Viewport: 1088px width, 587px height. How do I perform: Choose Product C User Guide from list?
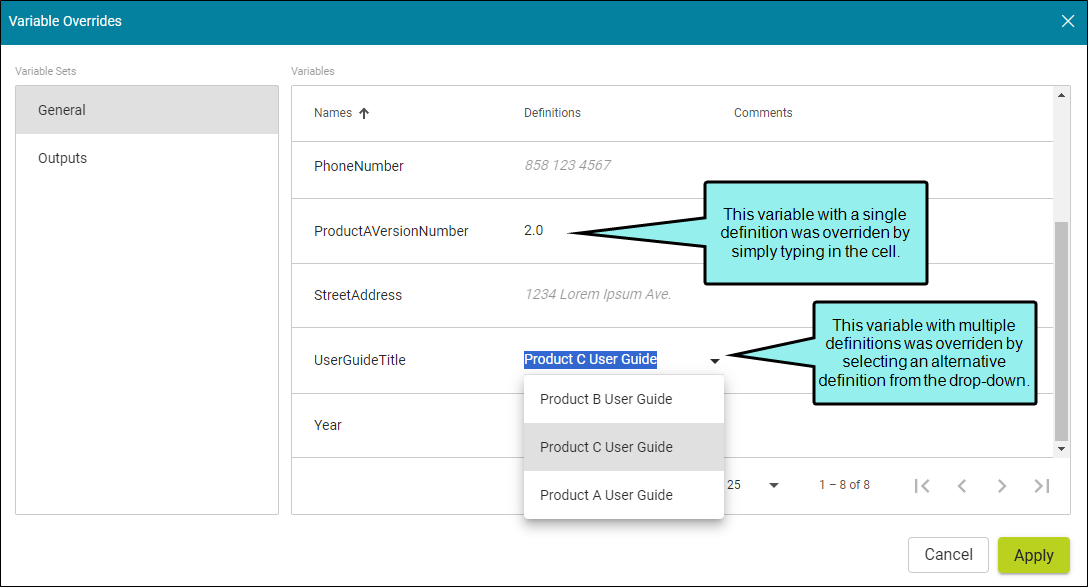click(x=624, y=447)
